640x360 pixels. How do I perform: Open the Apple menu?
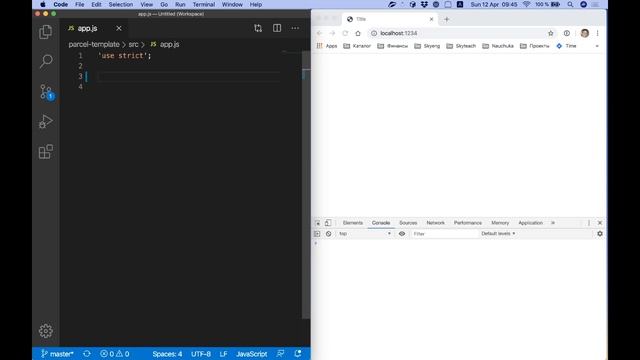pyautogui.click(x=43, y=4)
